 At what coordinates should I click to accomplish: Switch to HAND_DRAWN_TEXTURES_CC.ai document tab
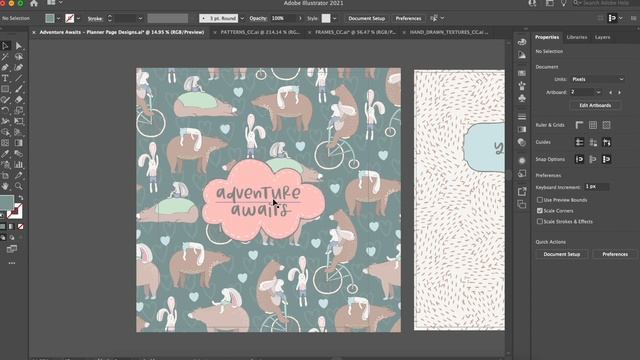(x=449, y=32)
